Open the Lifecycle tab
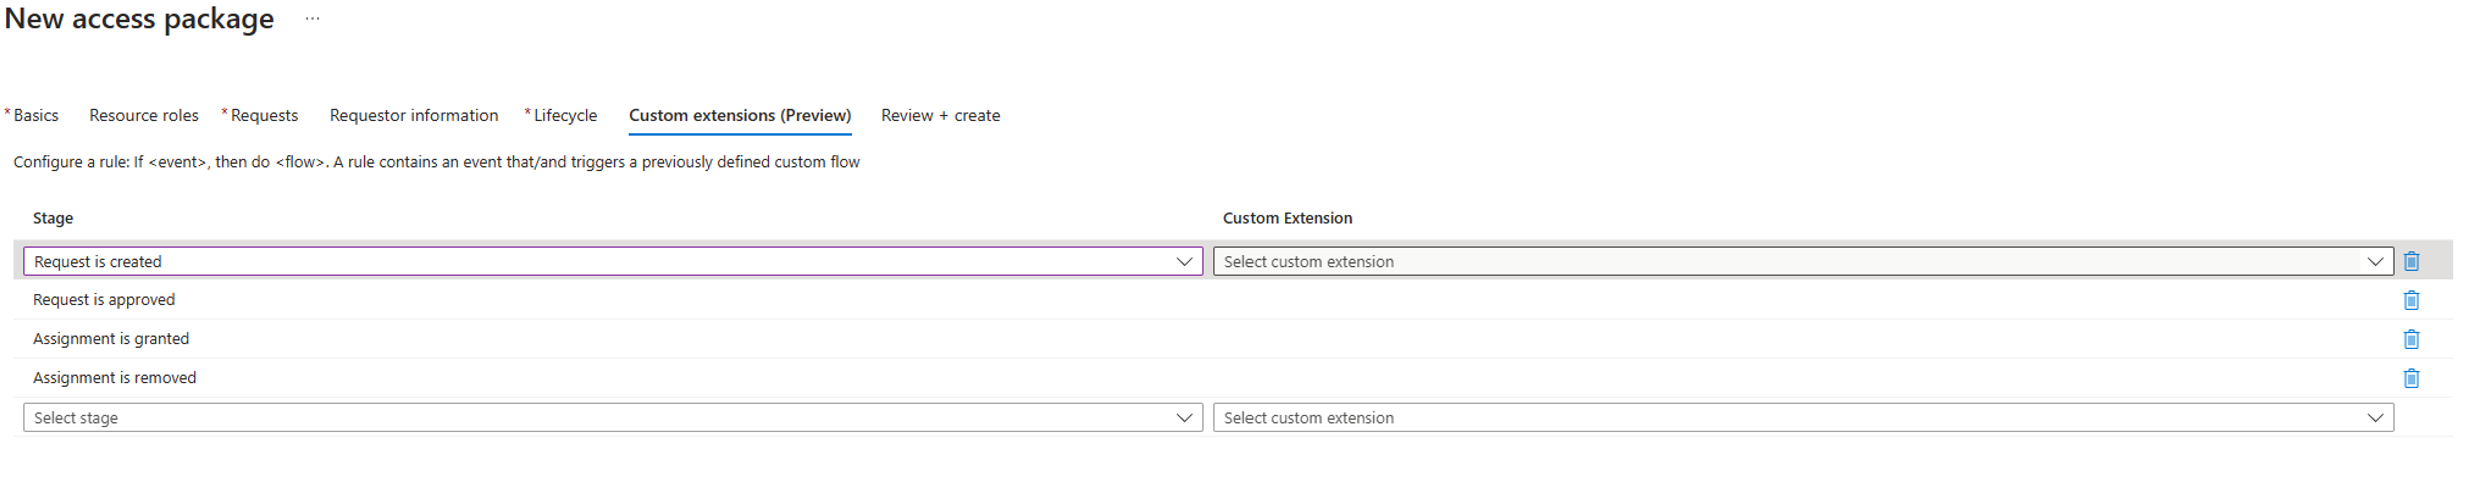 click(x=565, y=115)
